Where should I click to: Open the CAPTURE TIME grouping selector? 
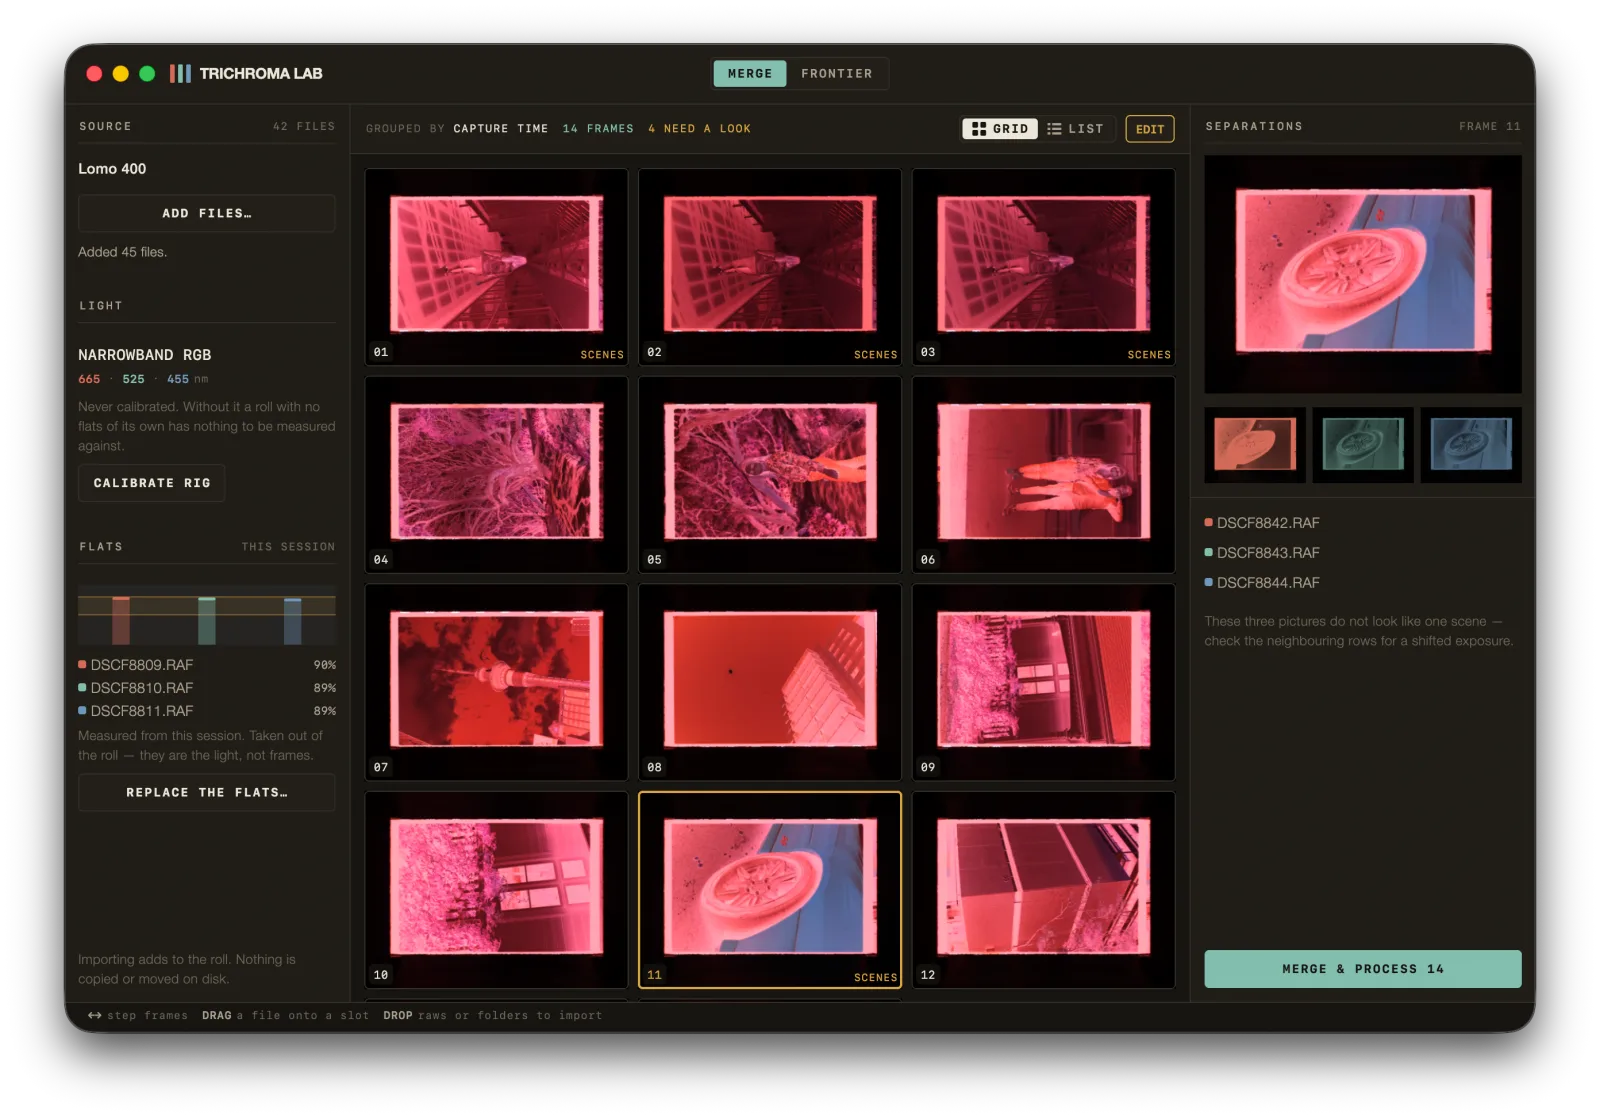tap(501, 129)
